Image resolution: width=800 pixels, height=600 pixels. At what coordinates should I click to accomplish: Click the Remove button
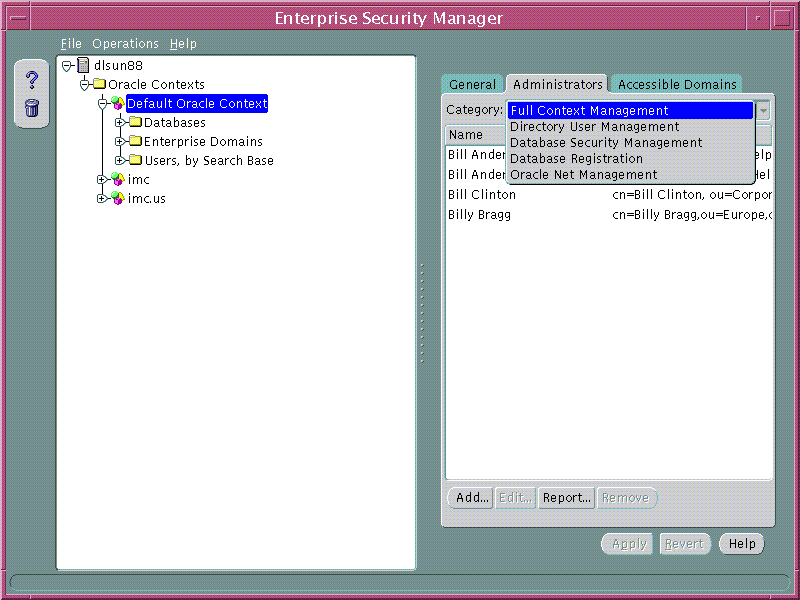626,497
